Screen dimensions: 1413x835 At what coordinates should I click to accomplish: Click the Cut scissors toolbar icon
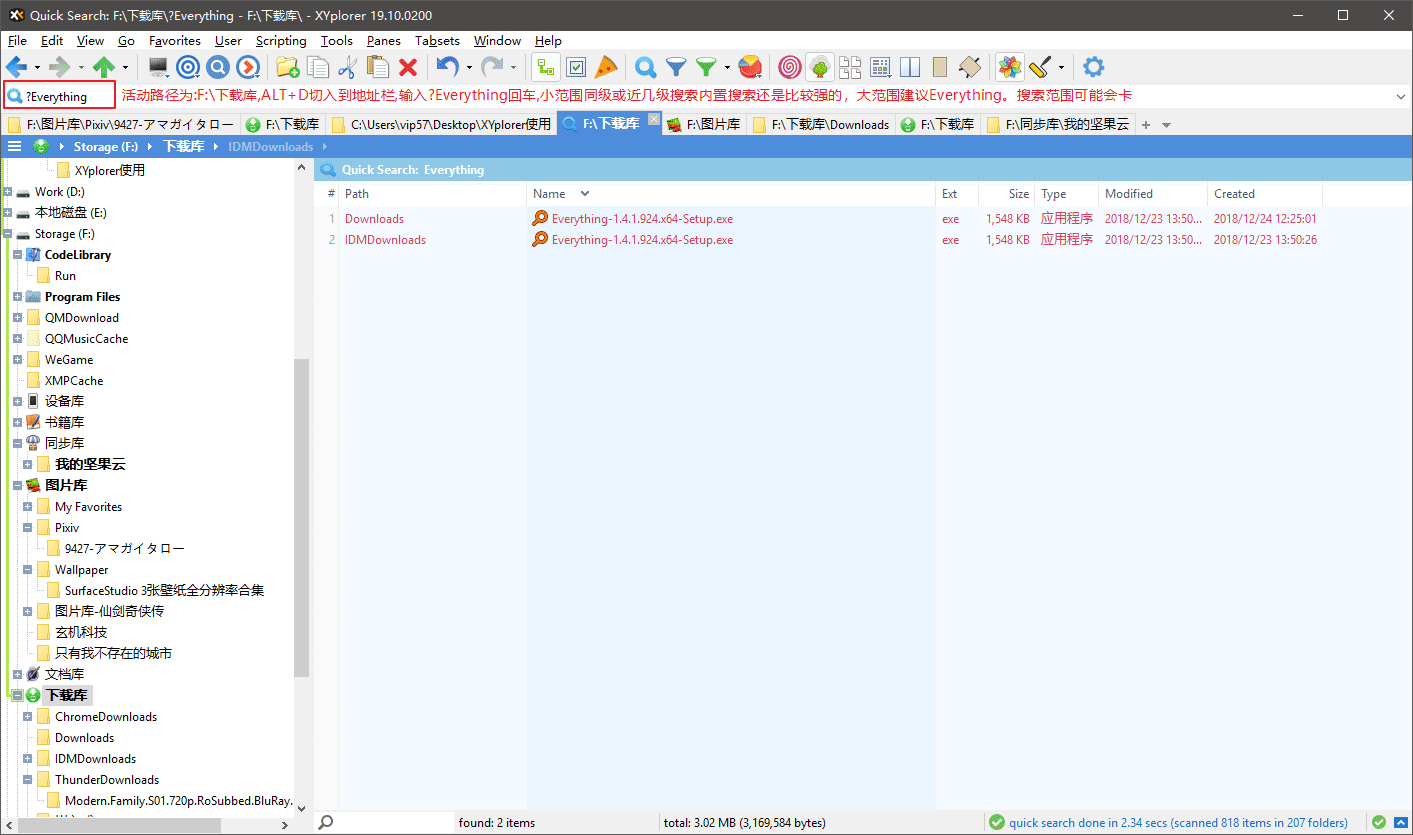click(347, 67)
